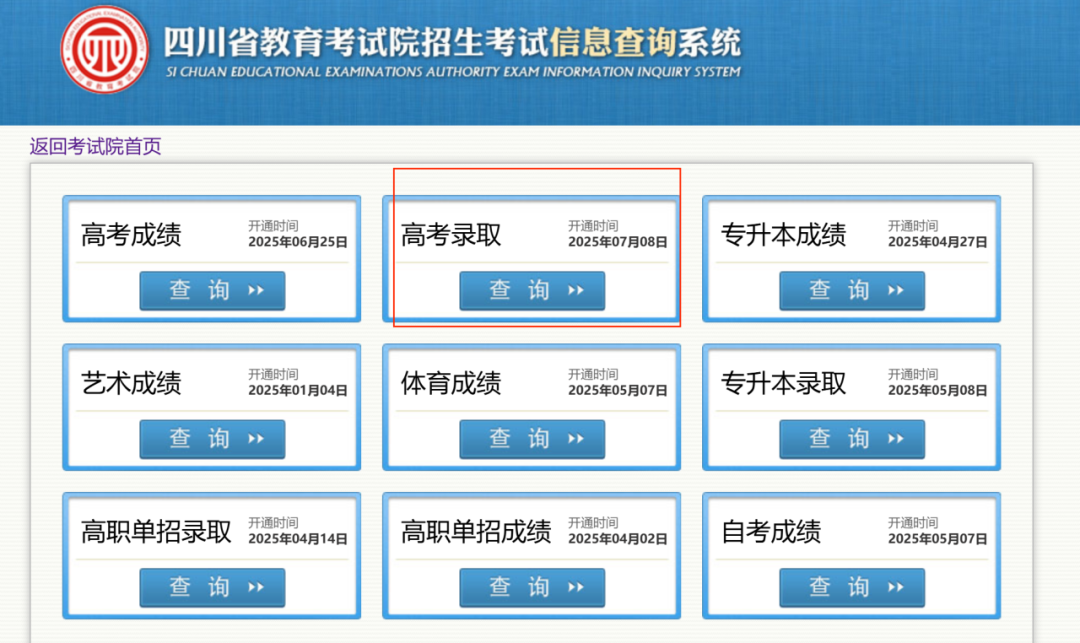
Task: Open the 高职单招成绩 score query
Action: pos(532,587)
